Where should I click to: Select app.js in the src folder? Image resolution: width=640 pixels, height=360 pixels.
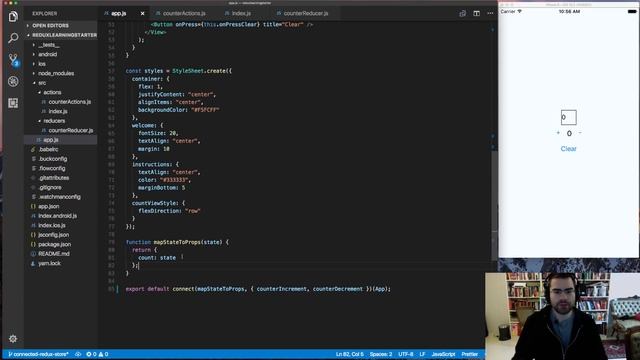pos(51,140)
